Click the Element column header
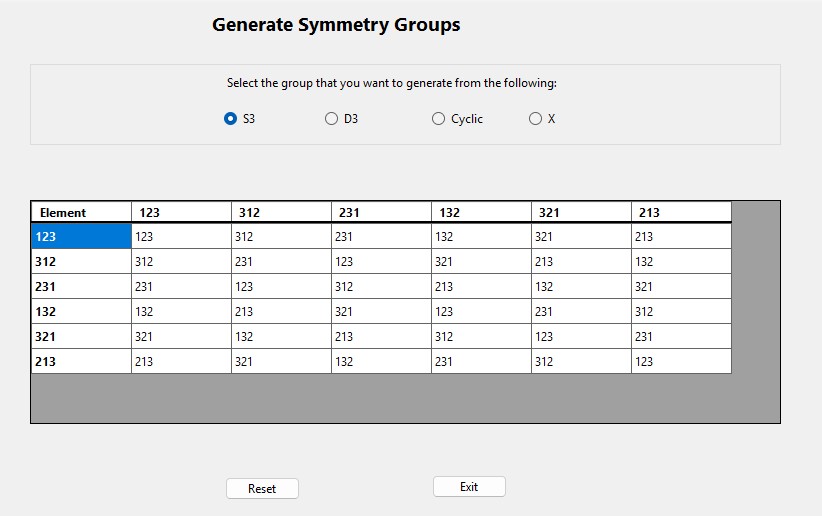 click(x=81, y=212)
